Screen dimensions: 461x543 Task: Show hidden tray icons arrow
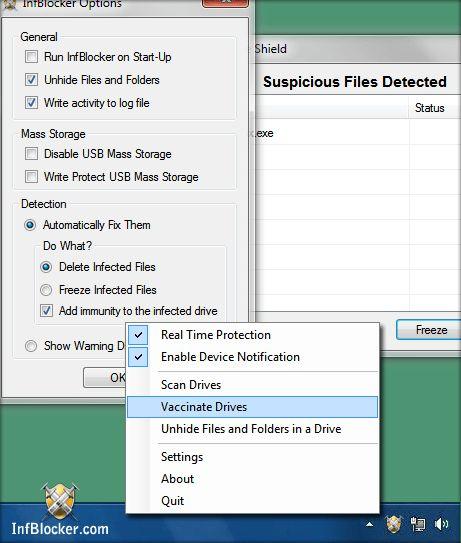370,524
